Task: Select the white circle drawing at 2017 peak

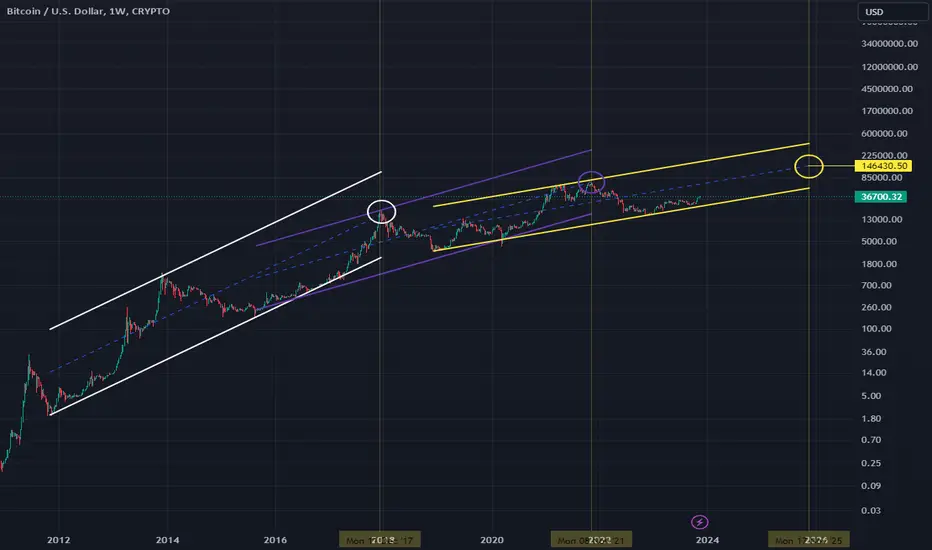Action: coord(382,212)
